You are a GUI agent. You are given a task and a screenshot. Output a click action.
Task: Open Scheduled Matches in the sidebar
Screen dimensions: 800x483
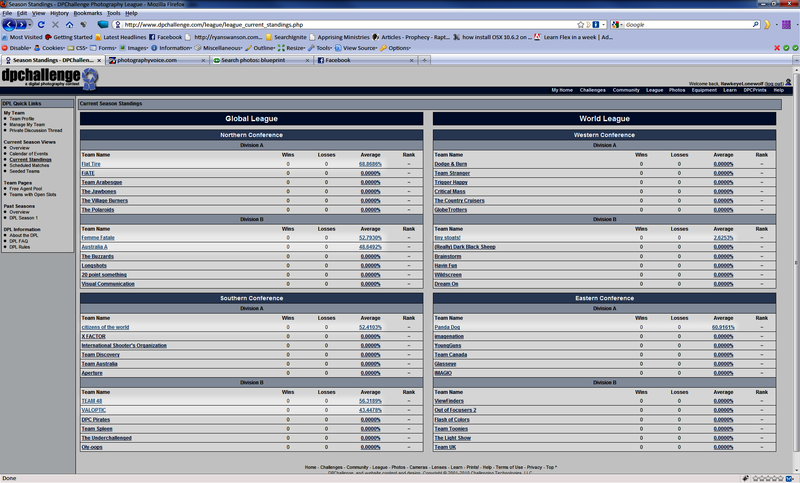(29, 166)
